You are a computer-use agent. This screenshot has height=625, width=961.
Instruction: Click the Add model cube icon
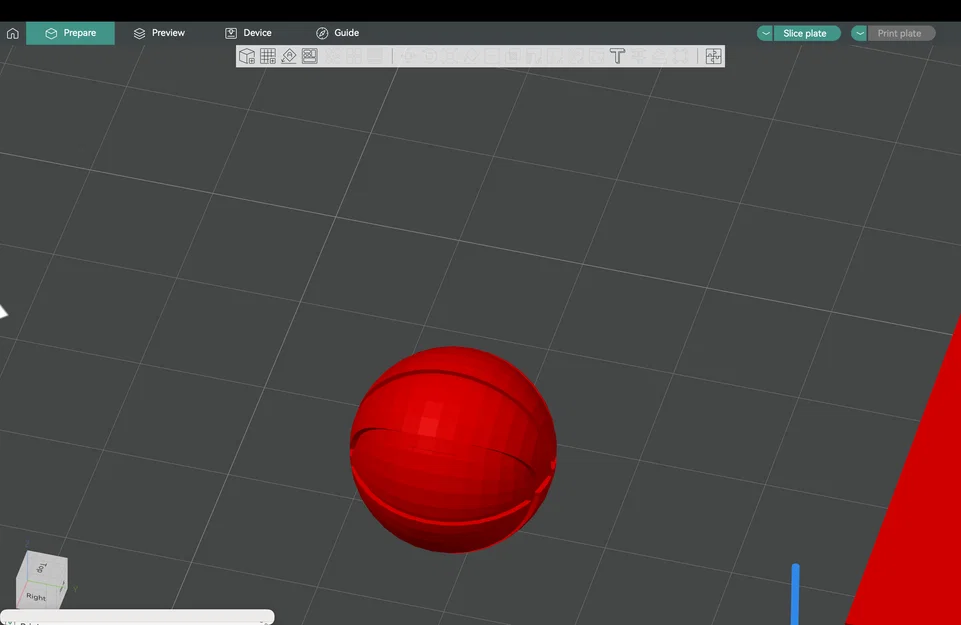(x=247, y=56)
